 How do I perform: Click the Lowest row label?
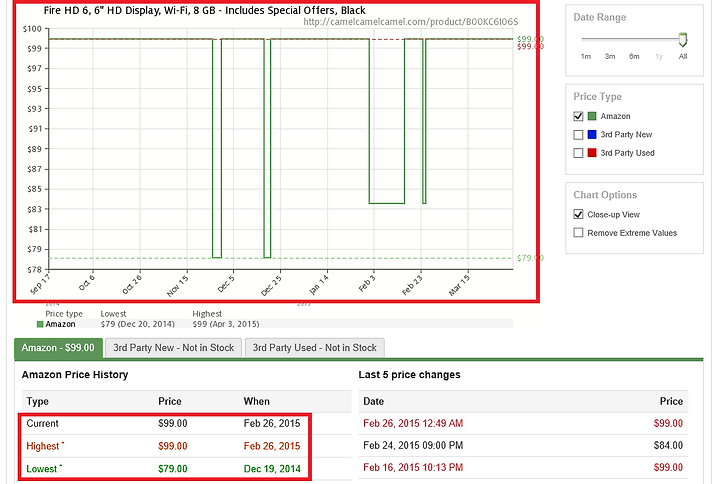[x=44, y=469]
